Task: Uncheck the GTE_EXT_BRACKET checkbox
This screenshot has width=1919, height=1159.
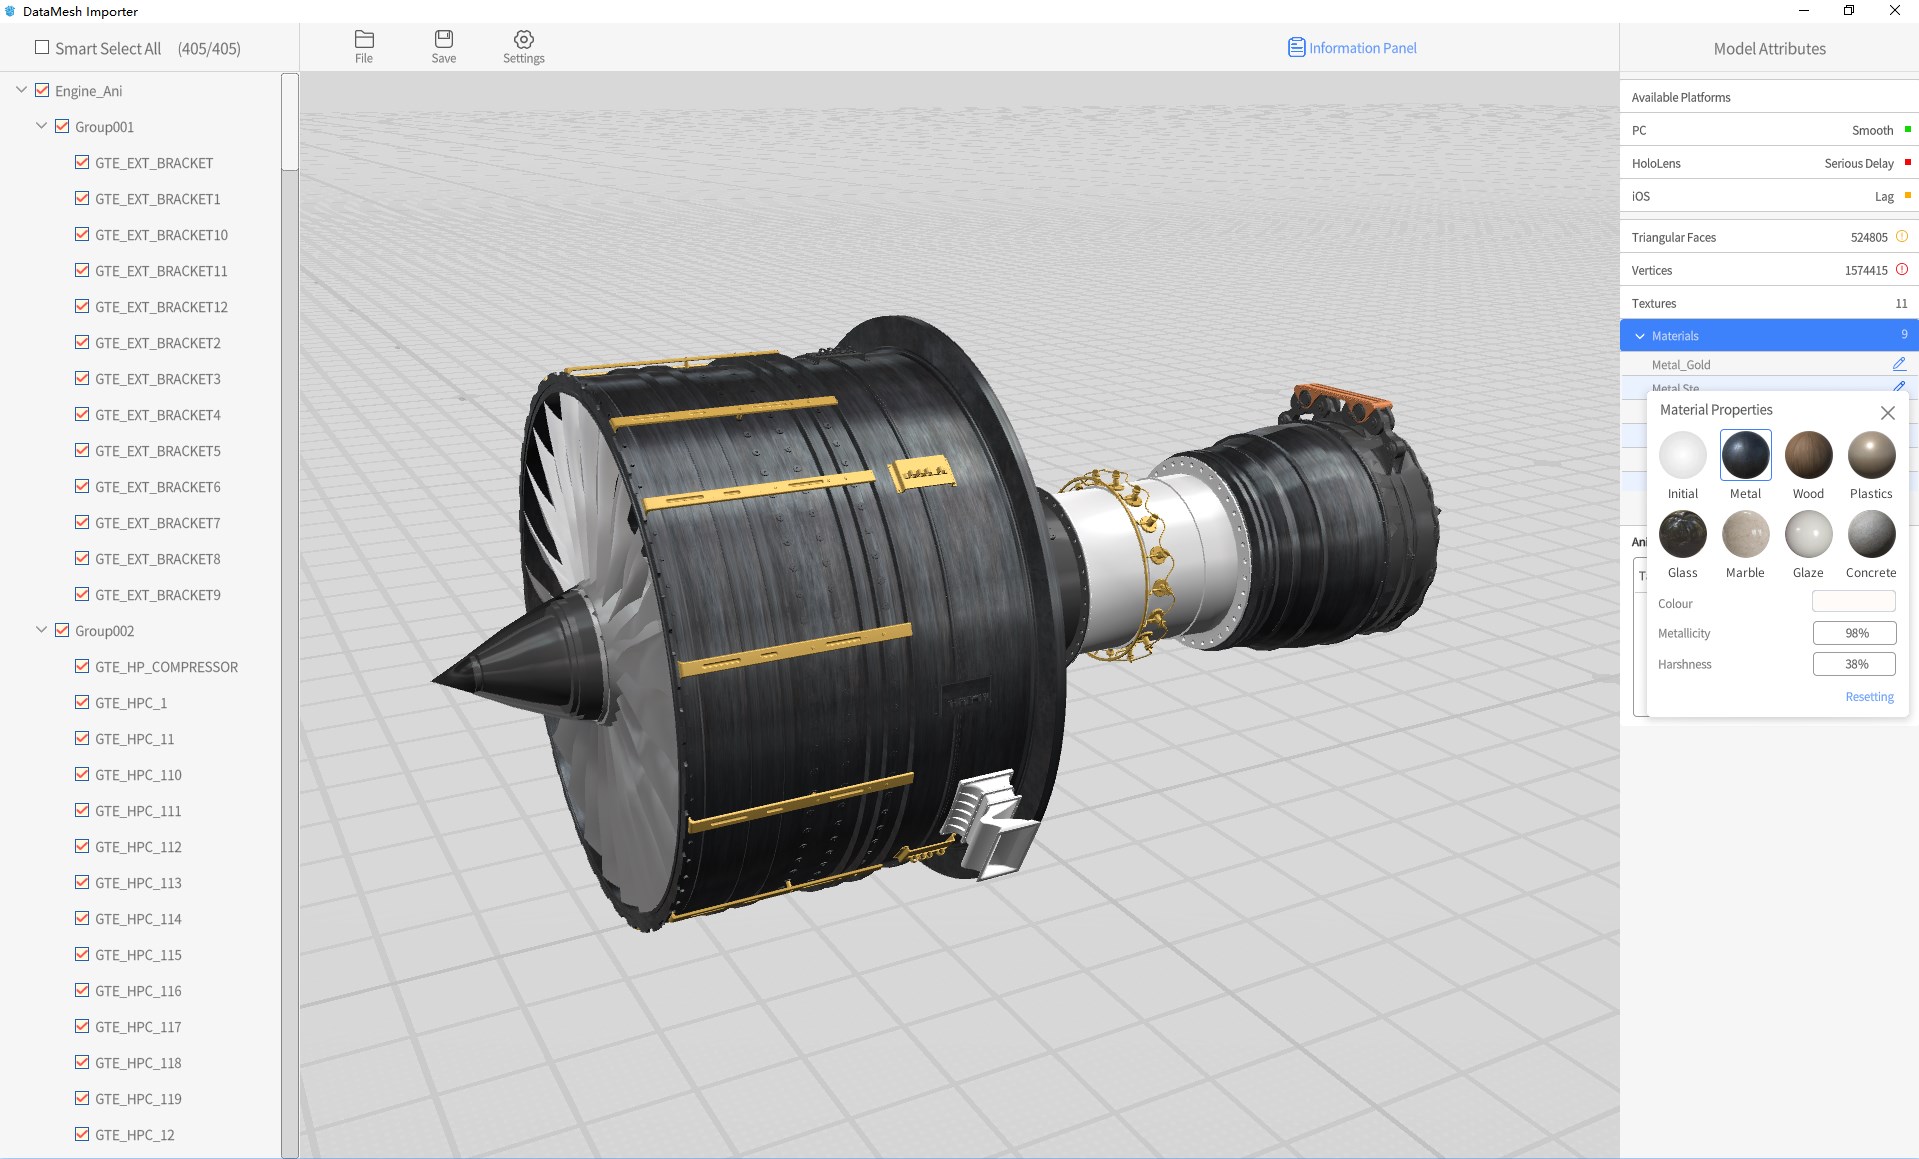Action: pos(82,162)
